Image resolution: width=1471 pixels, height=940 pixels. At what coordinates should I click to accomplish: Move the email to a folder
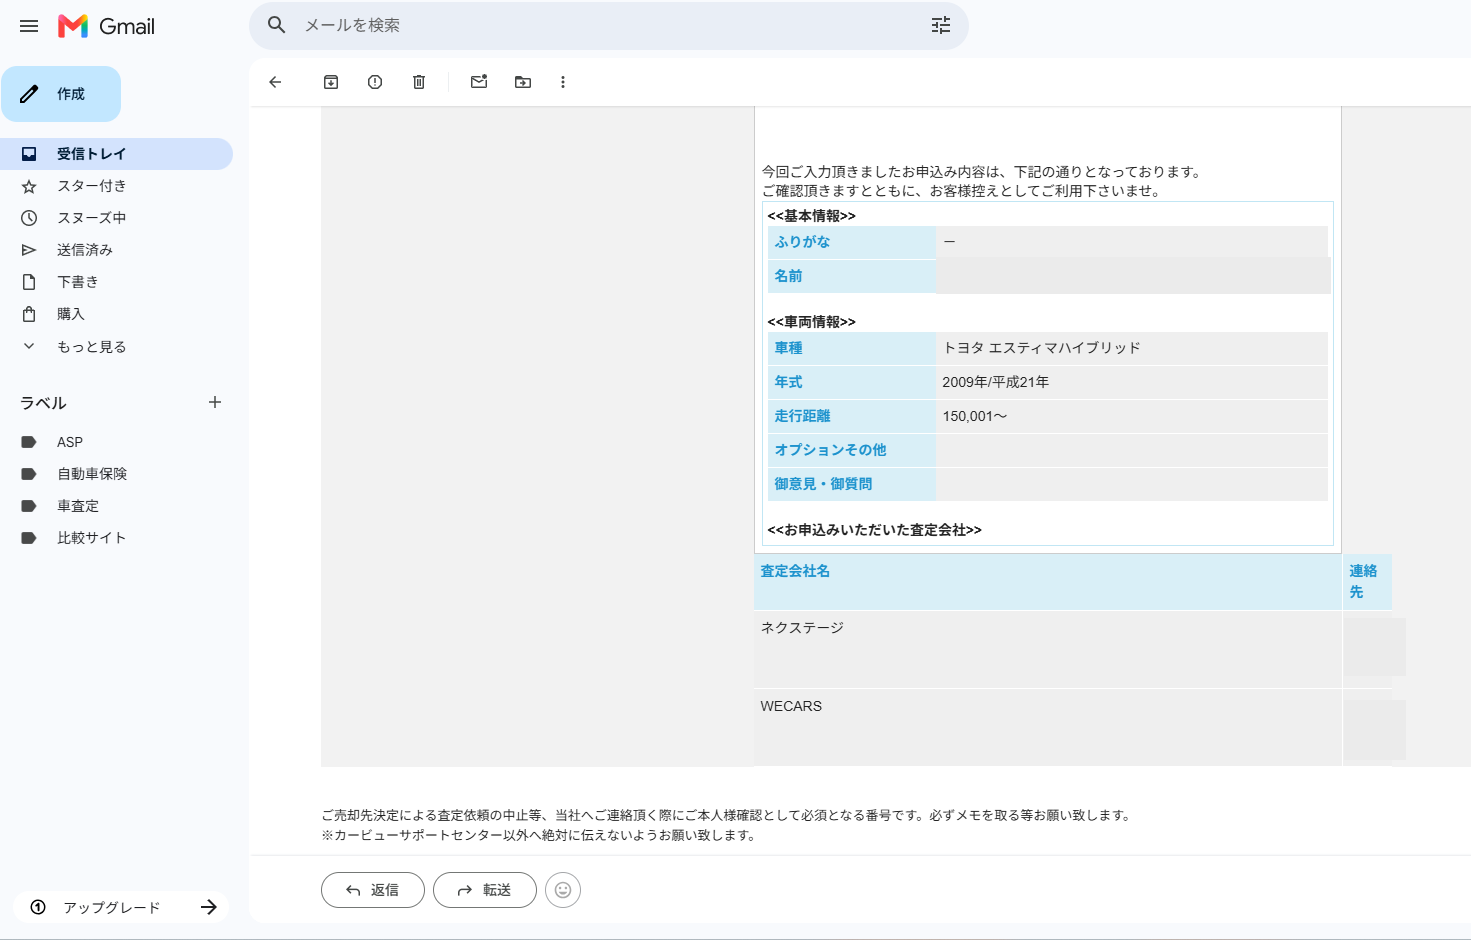click(x=523, y=82)
